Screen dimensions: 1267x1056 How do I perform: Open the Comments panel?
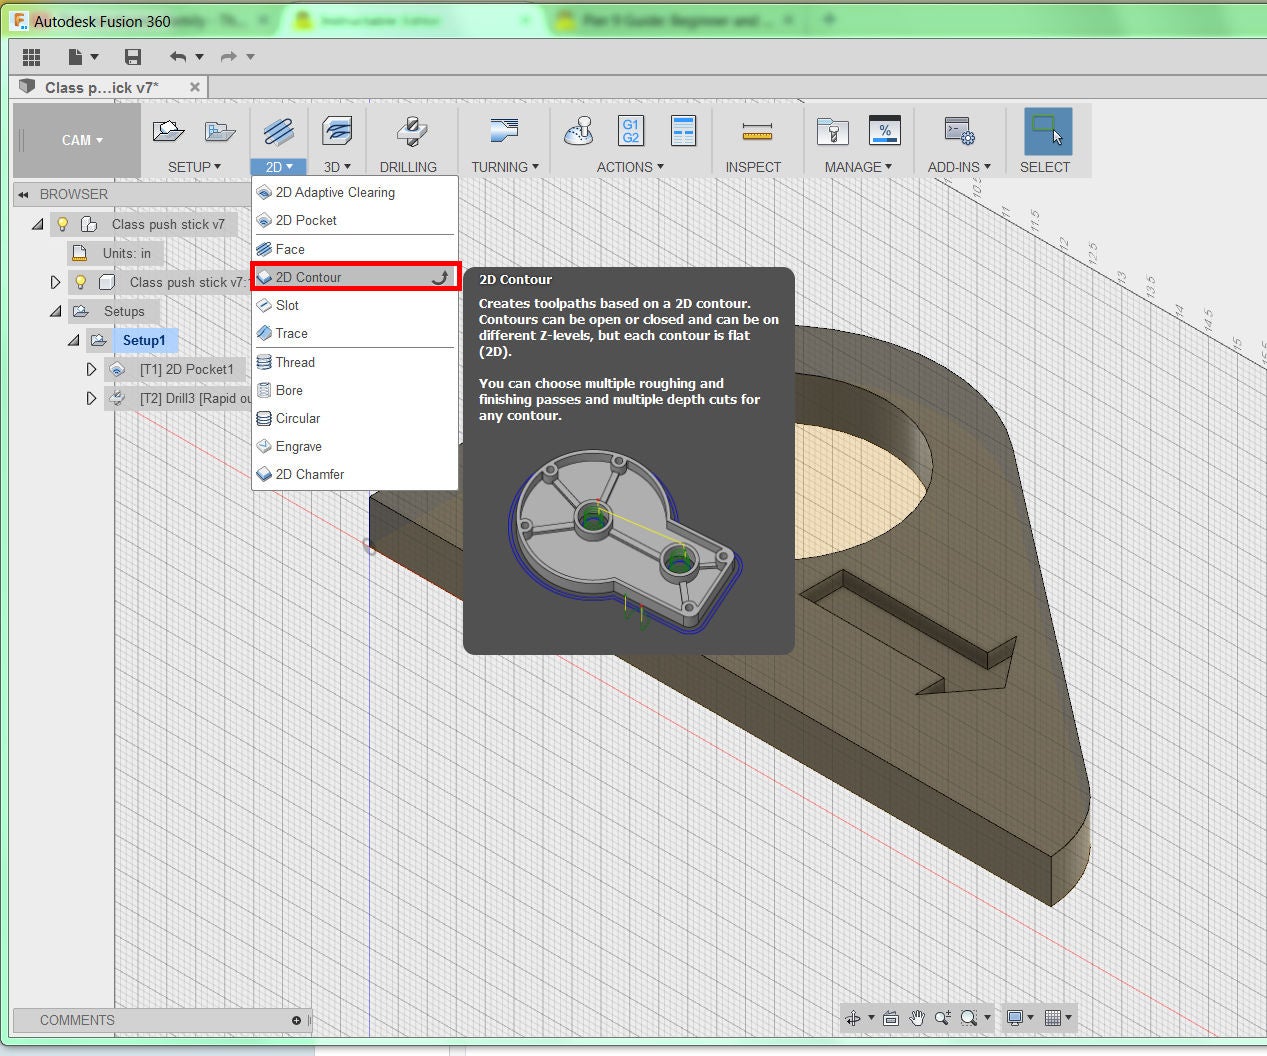click(77, 1019)
